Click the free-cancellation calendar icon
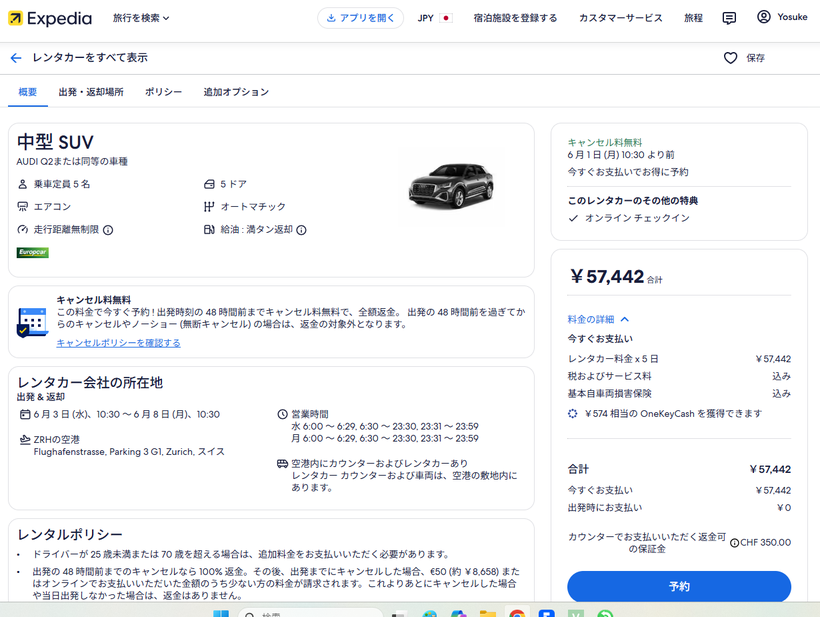This screenshot has width=820, height=617. tap(32, 322)
